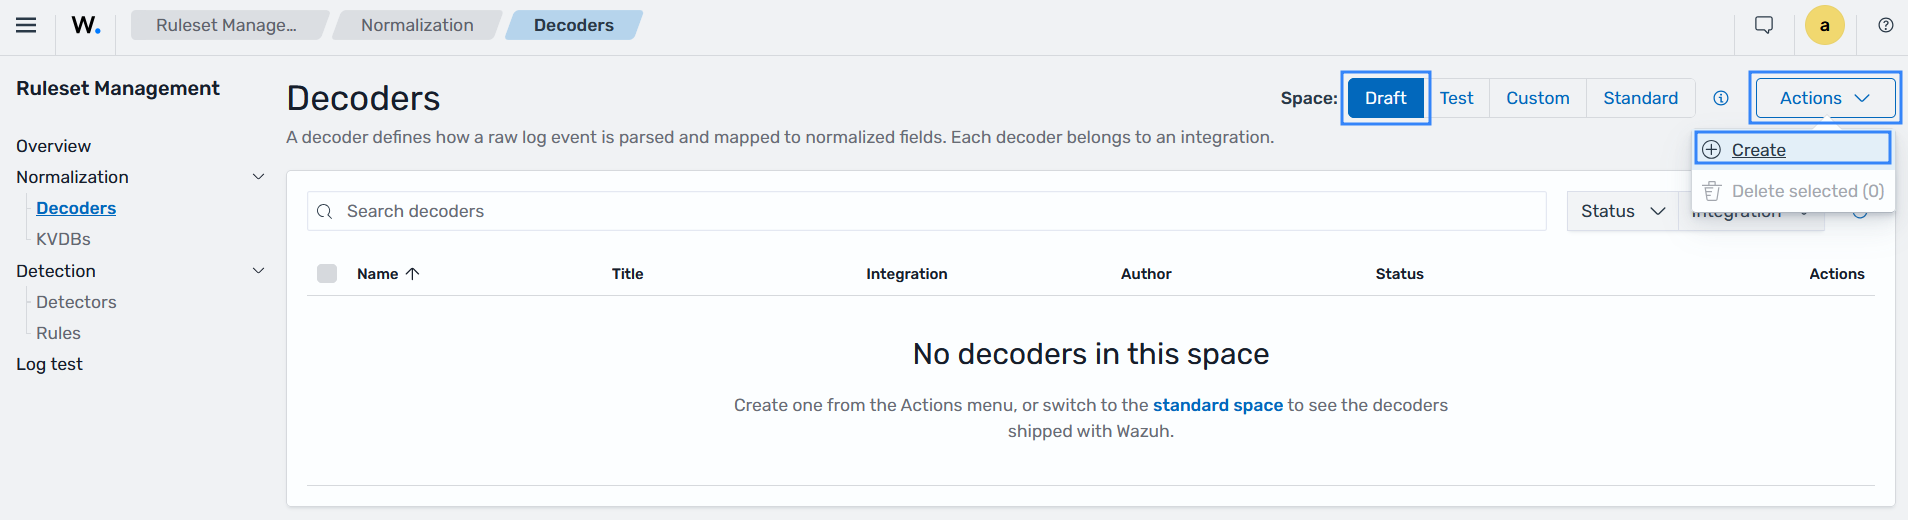Toggle the select-all checkbox in table header
The image size is (1908, 520).
327,274
